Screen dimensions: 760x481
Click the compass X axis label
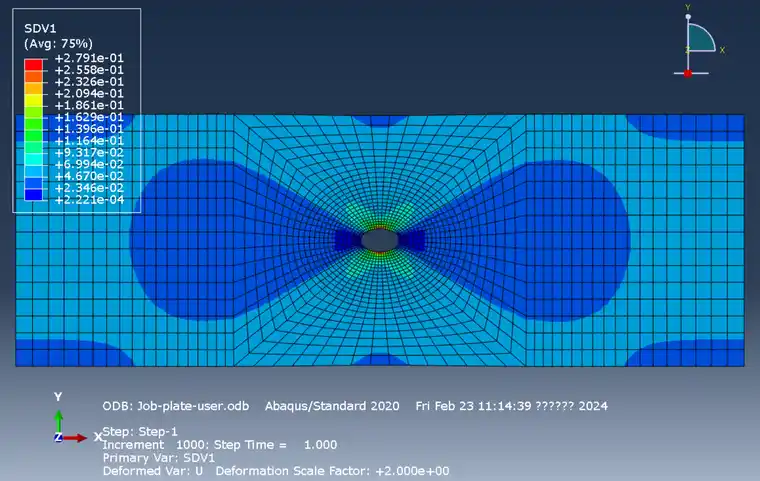(x=722, y=50)
